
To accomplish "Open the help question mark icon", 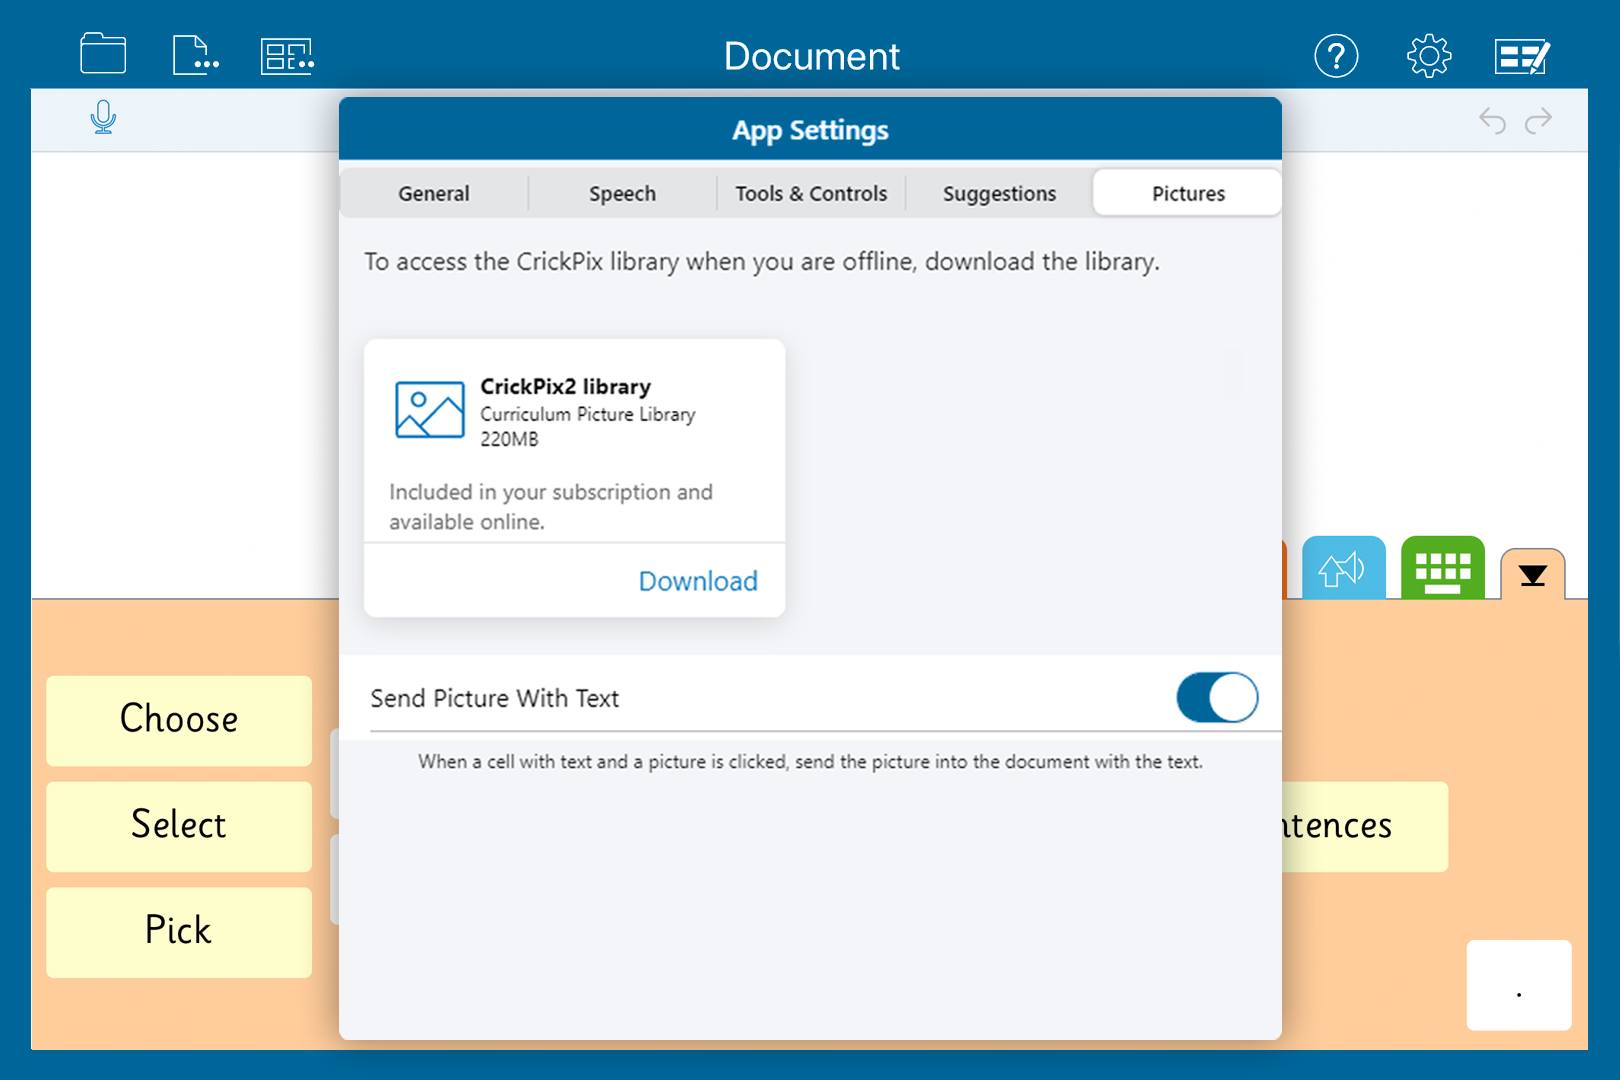I will 1336,56.
